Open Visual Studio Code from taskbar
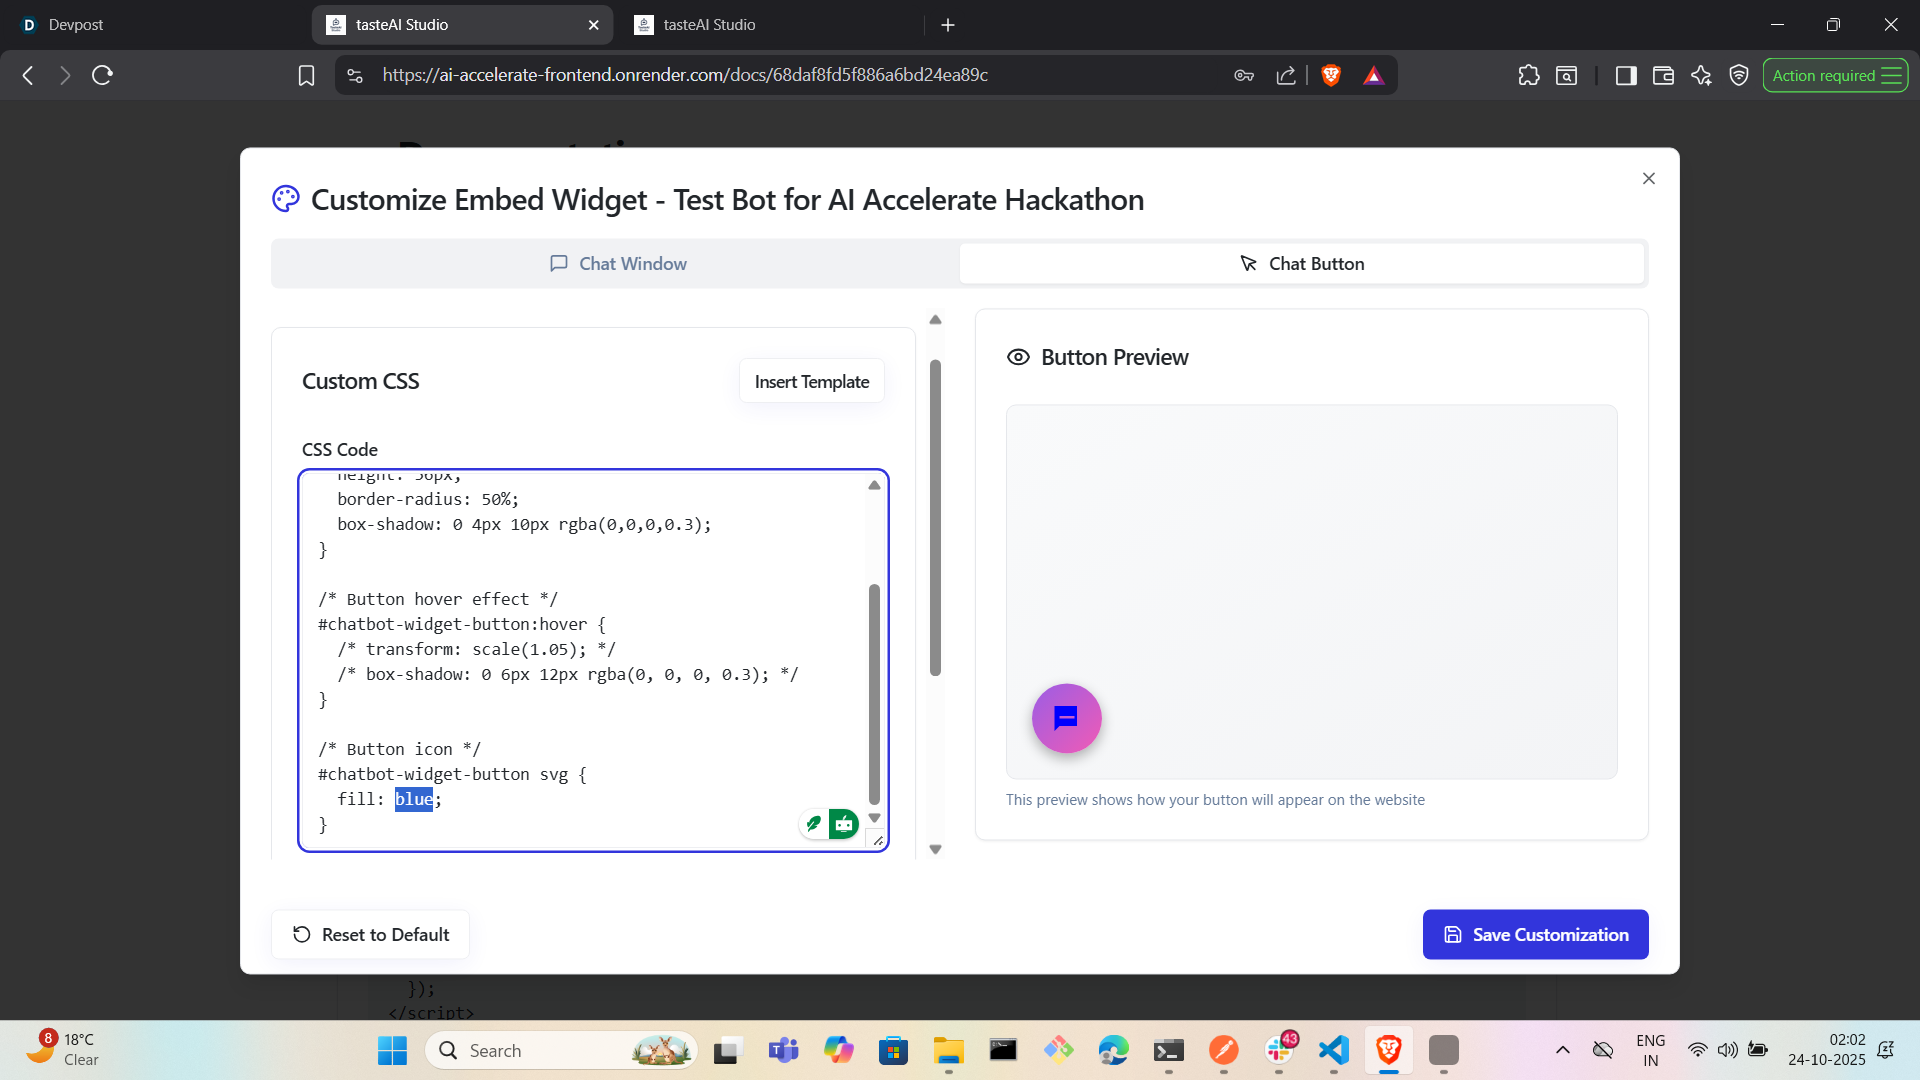 (x=1333, y=1050)
